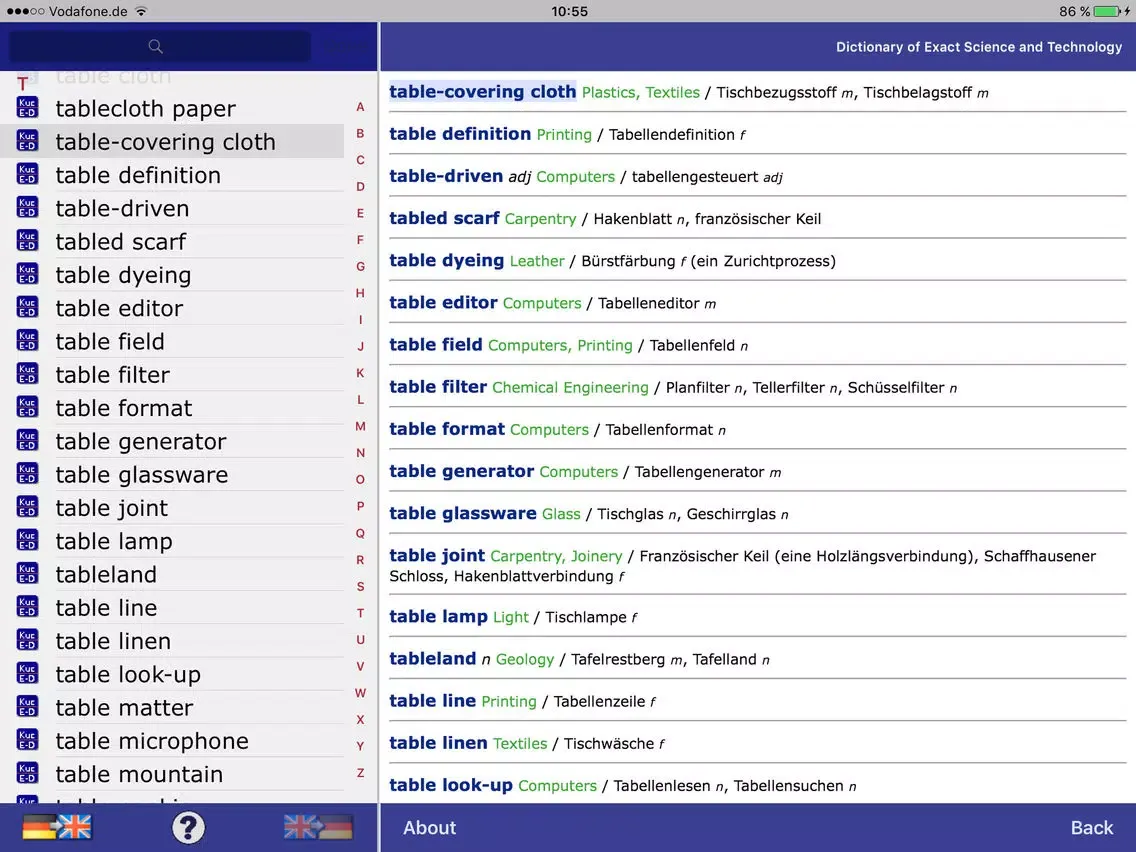Click dictionary icon beside table definition
The height and width of the screenshot is (852, 1136).
[28, 175]
